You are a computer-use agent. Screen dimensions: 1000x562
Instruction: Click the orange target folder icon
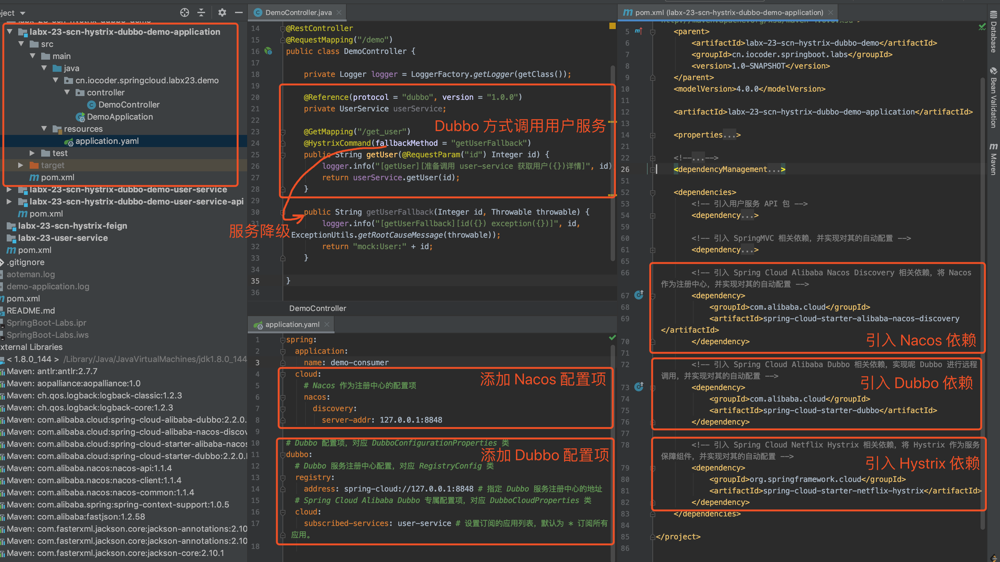point(34,165)
